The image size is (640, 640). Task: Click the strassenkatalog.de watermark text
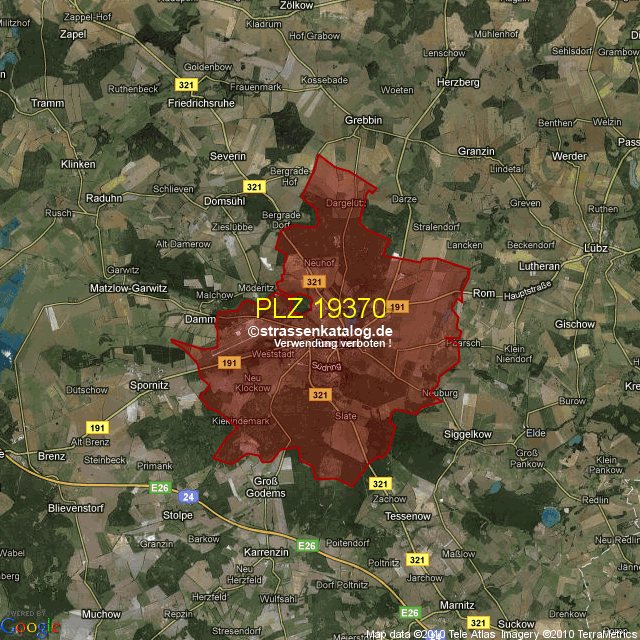(320, 331)
